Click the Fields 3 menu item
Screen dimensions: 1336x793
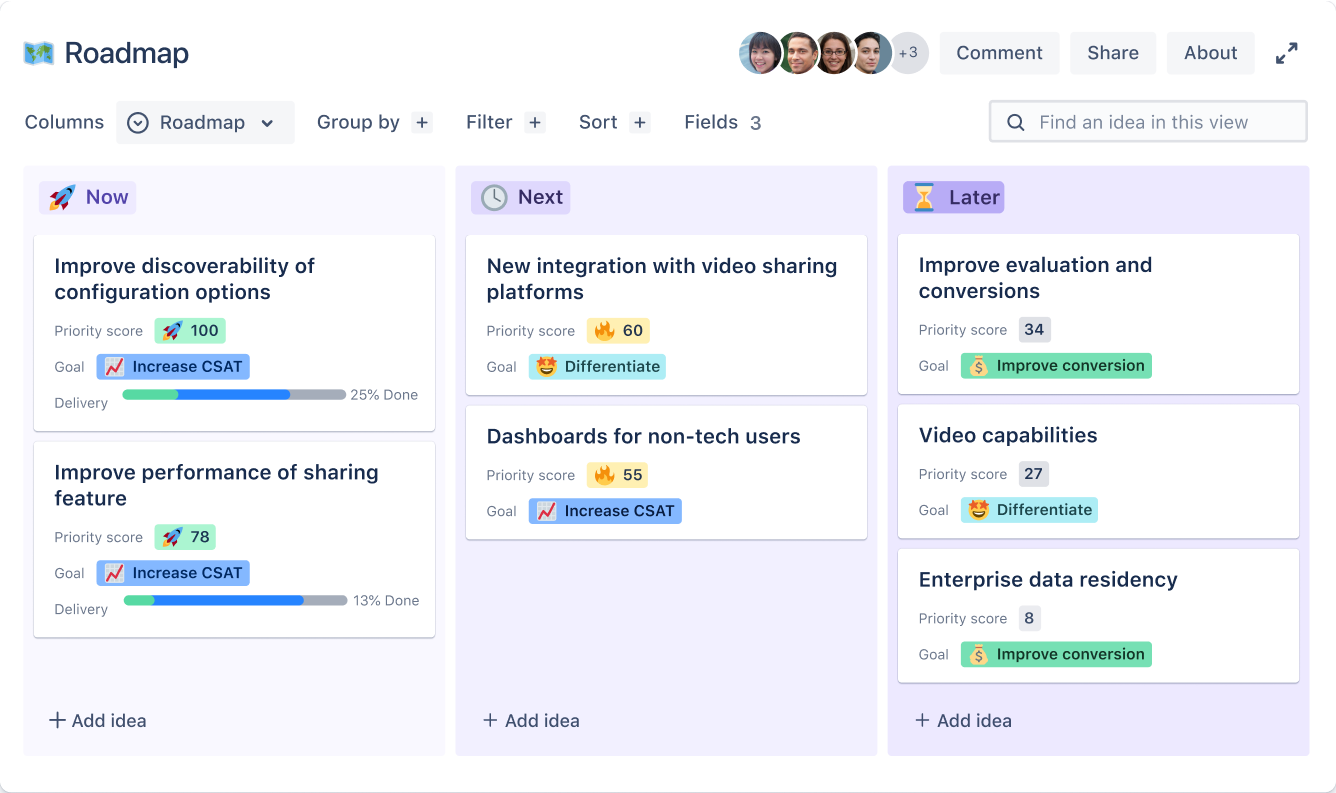722,122
